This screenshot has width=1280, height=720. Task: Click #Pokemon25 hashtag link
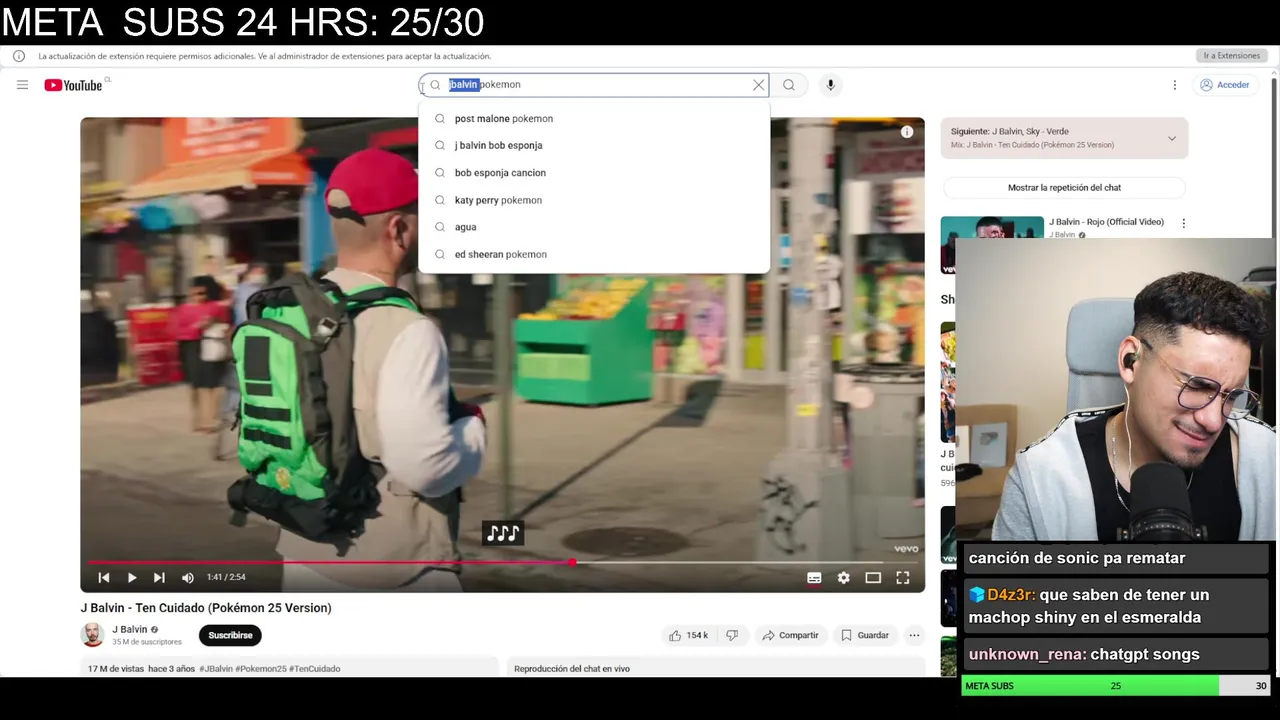(x=260, y=669)
